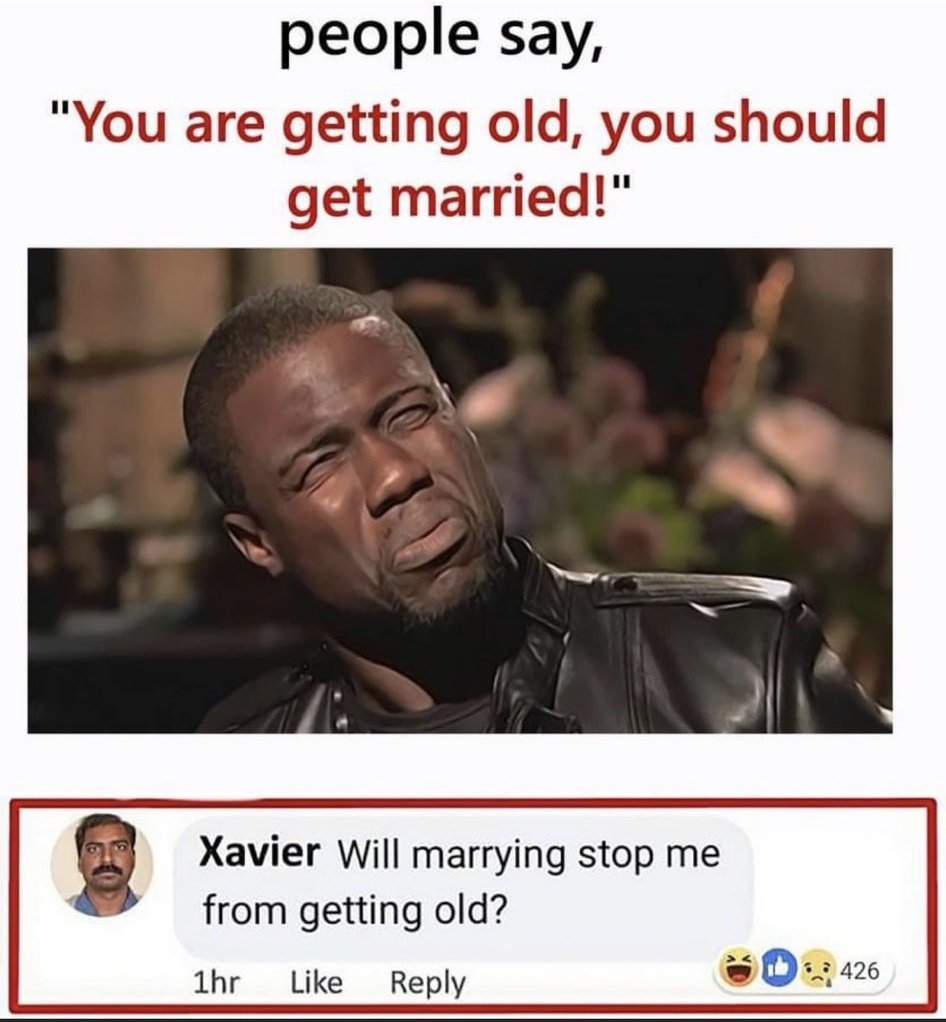Open the 426 reactions count
This screenshot has height=1022, width=946.
[x=859, y=971]
